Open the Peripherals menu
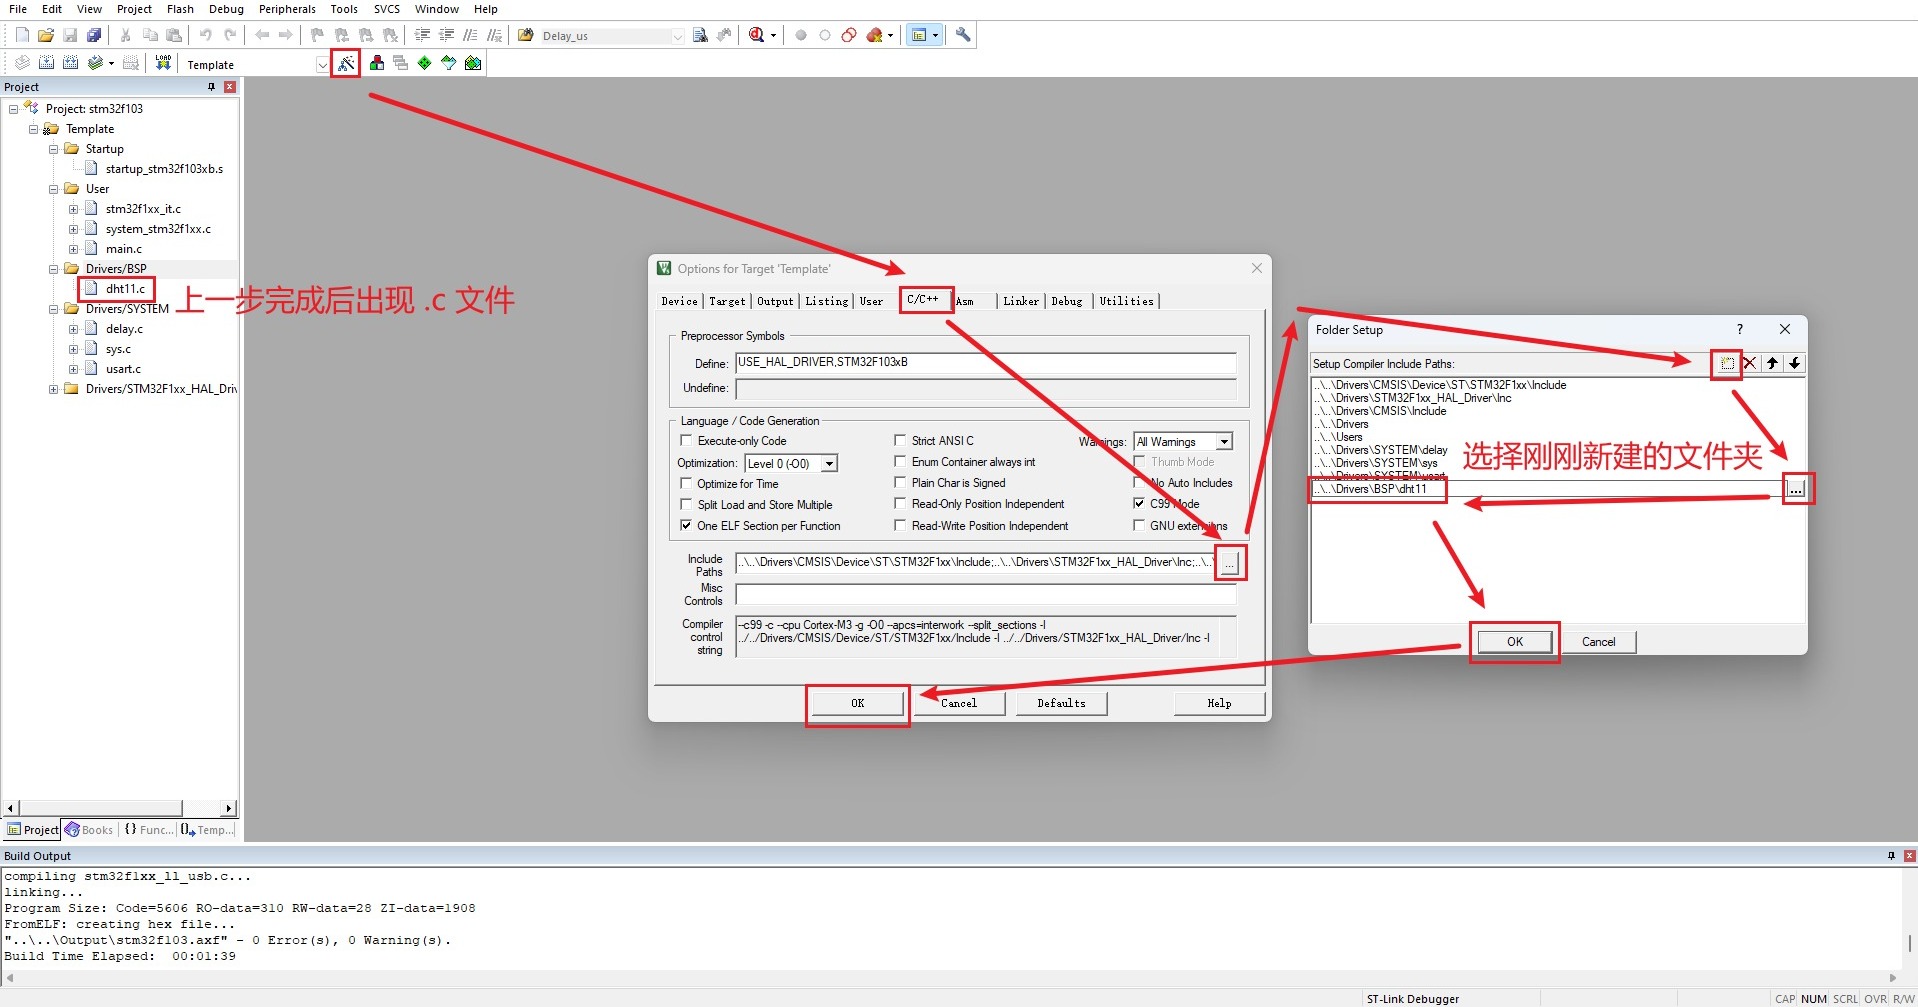1918x1007 pixels. click(x=287, y=9)
